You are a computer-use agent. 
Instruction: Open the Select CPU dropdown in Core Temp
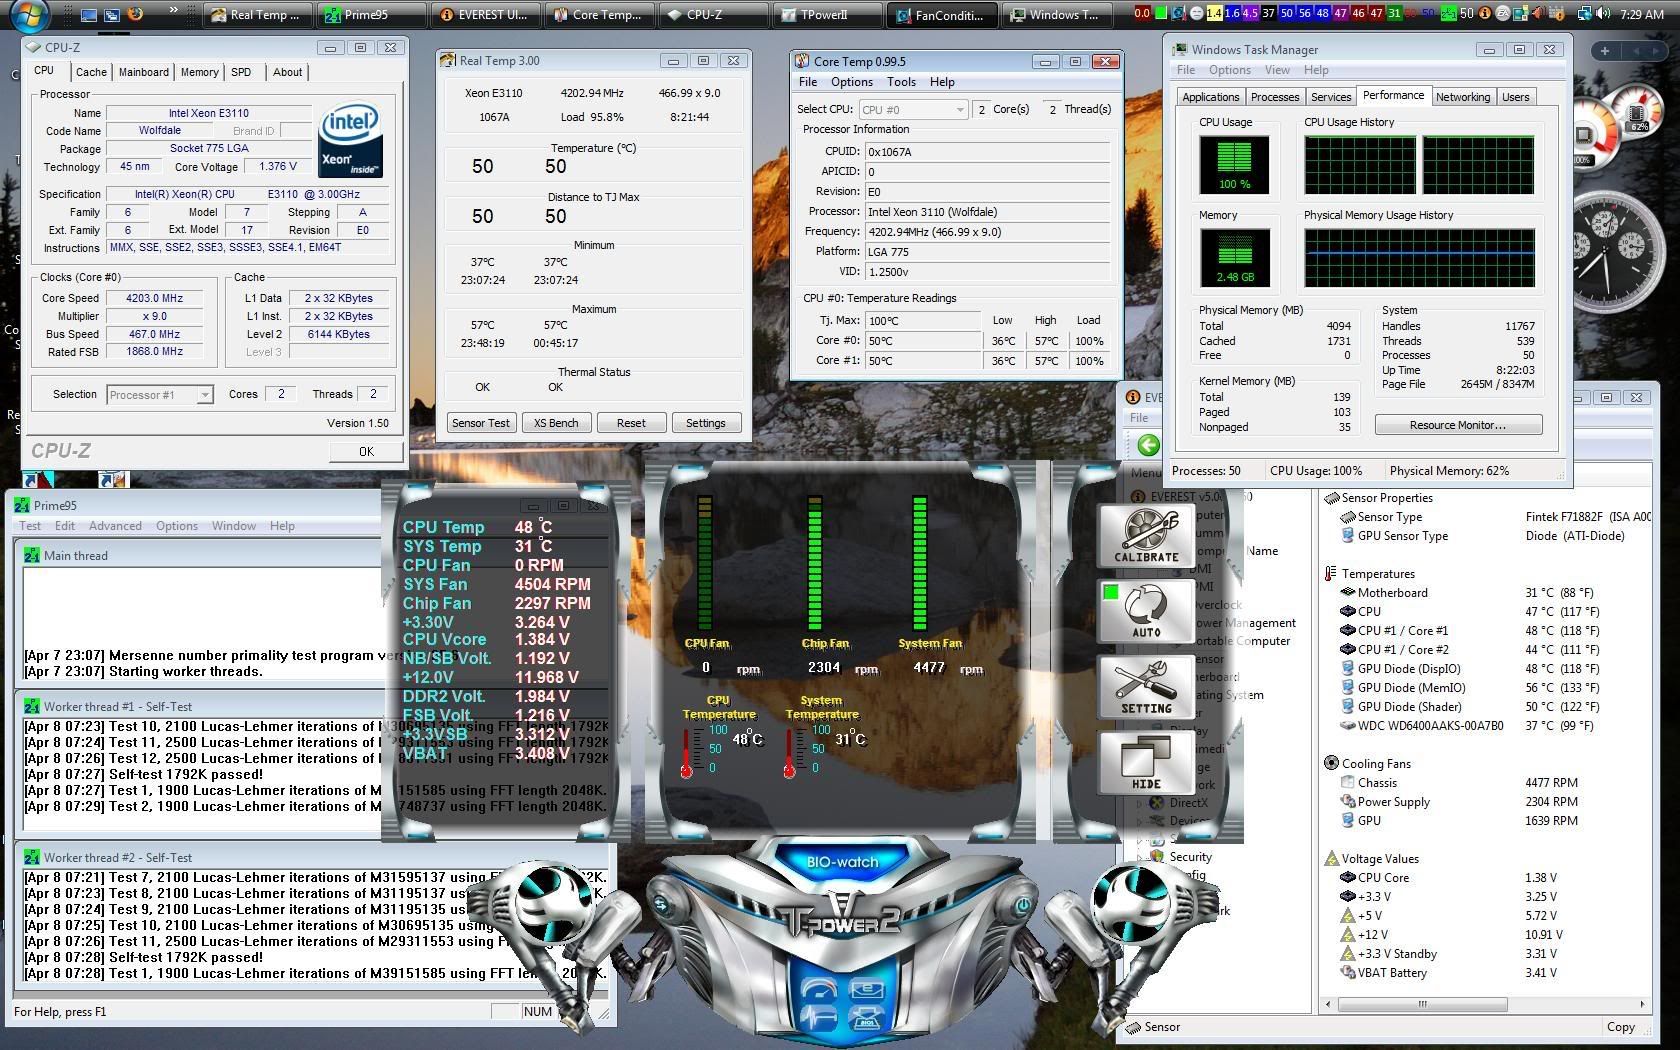pyautogui.click(x=912, y=109)
